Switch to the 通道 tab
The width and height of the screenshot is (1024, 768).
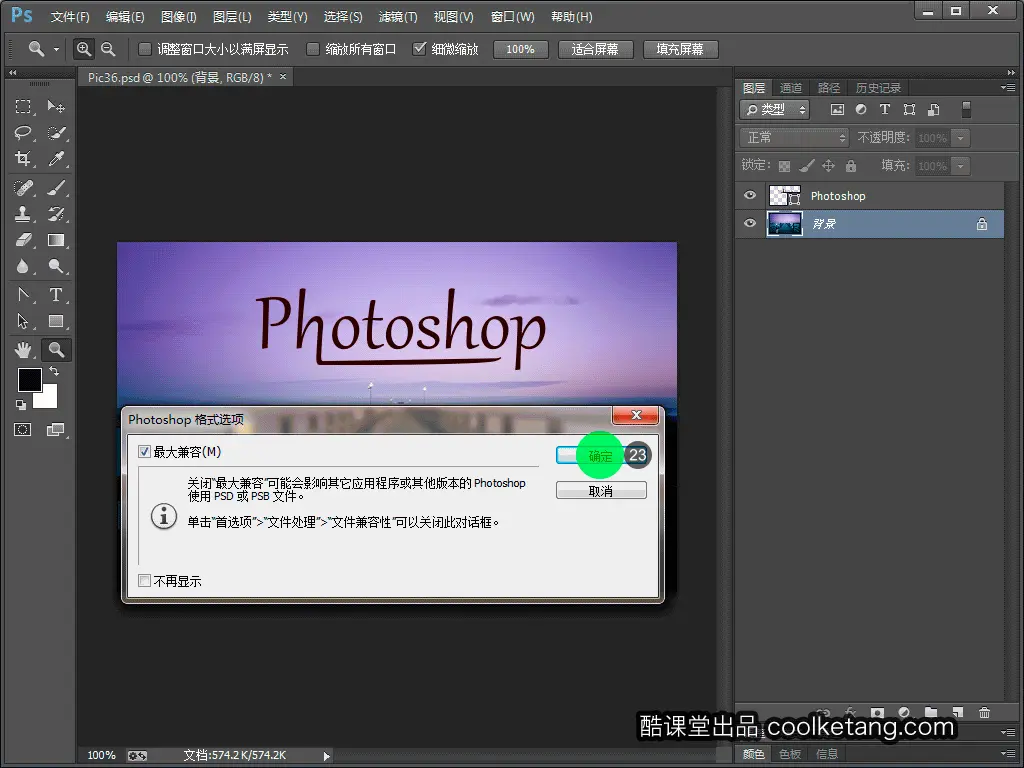(x=791, y=88)
